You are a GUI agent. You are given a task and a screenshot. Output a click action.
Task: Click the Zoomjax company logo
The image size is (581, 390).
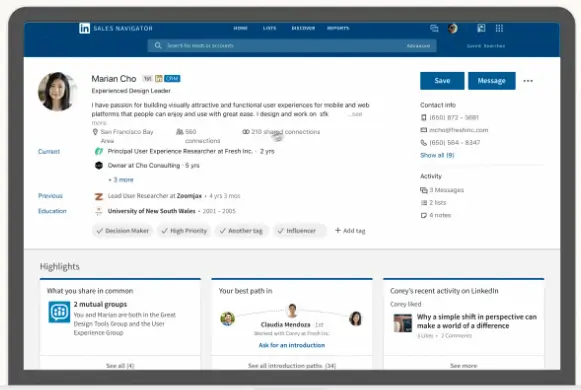tap(99, 196)
